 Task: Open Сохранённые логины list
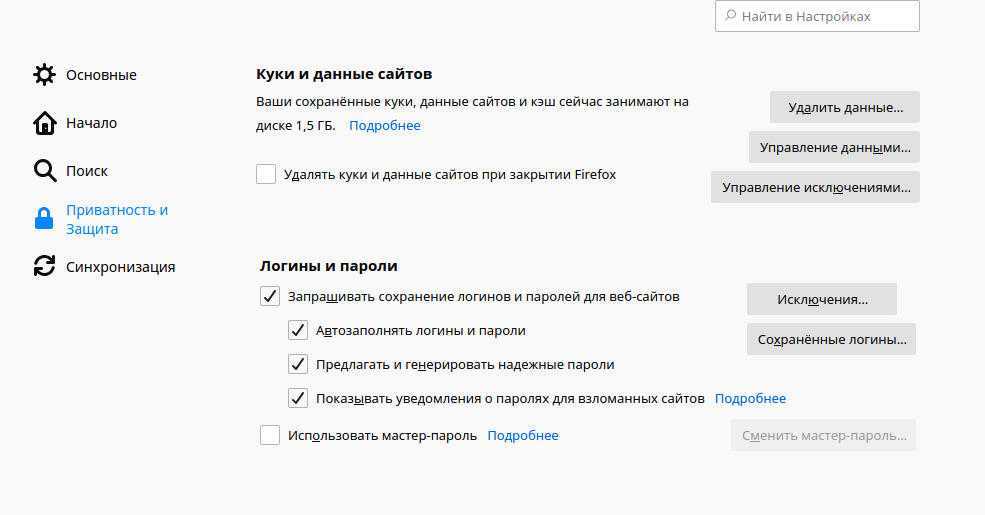coord(831,339)
